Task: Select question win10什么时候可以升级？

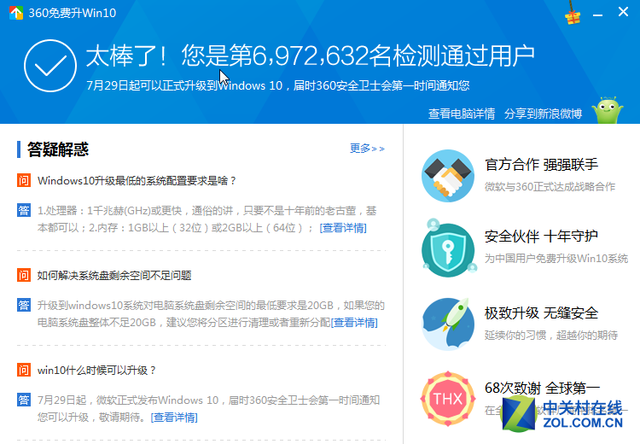Action: tap(97, 370)
